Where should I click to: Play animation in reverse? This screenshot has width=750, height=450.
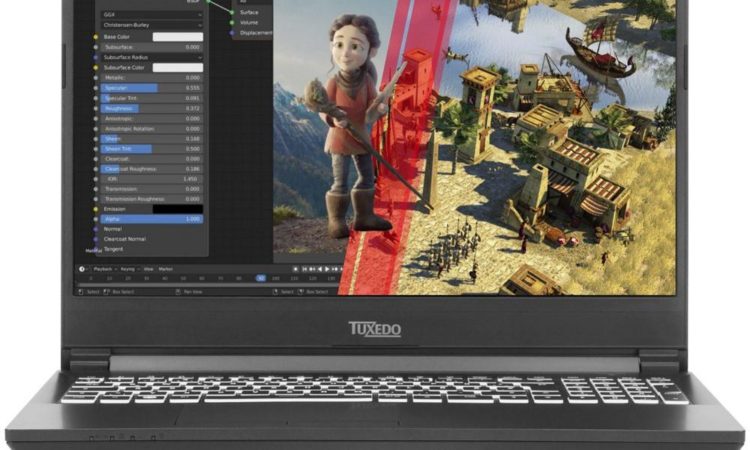click(320, 269)
